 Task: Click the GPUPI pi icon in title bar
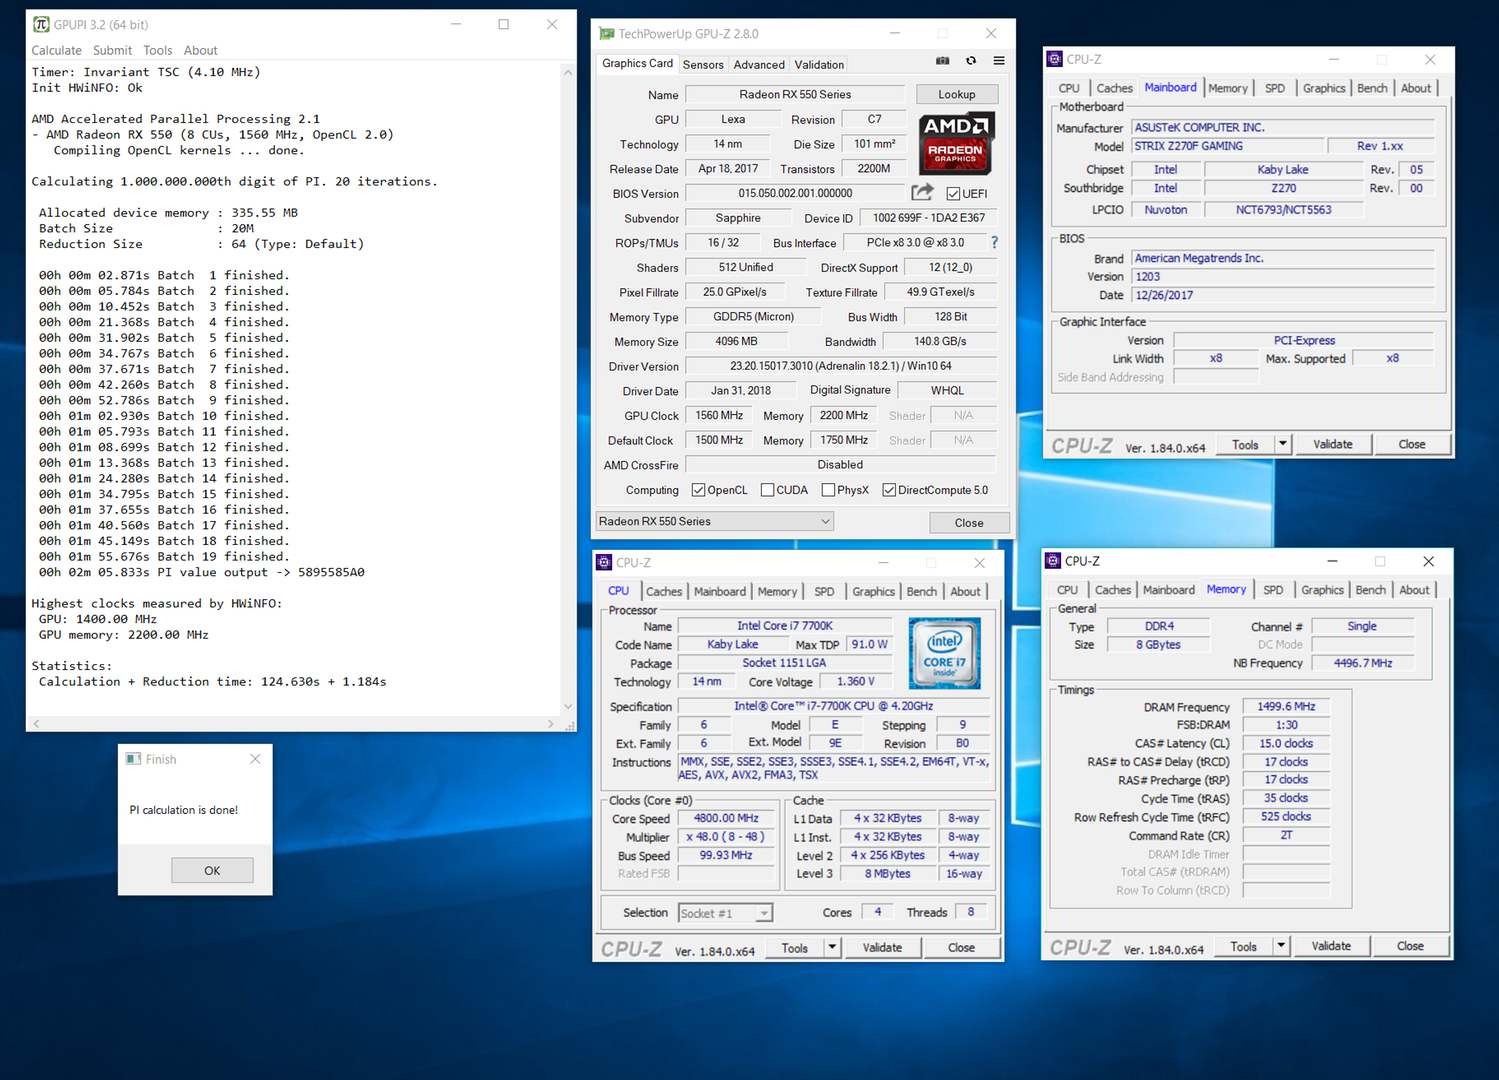click(41, 24)
